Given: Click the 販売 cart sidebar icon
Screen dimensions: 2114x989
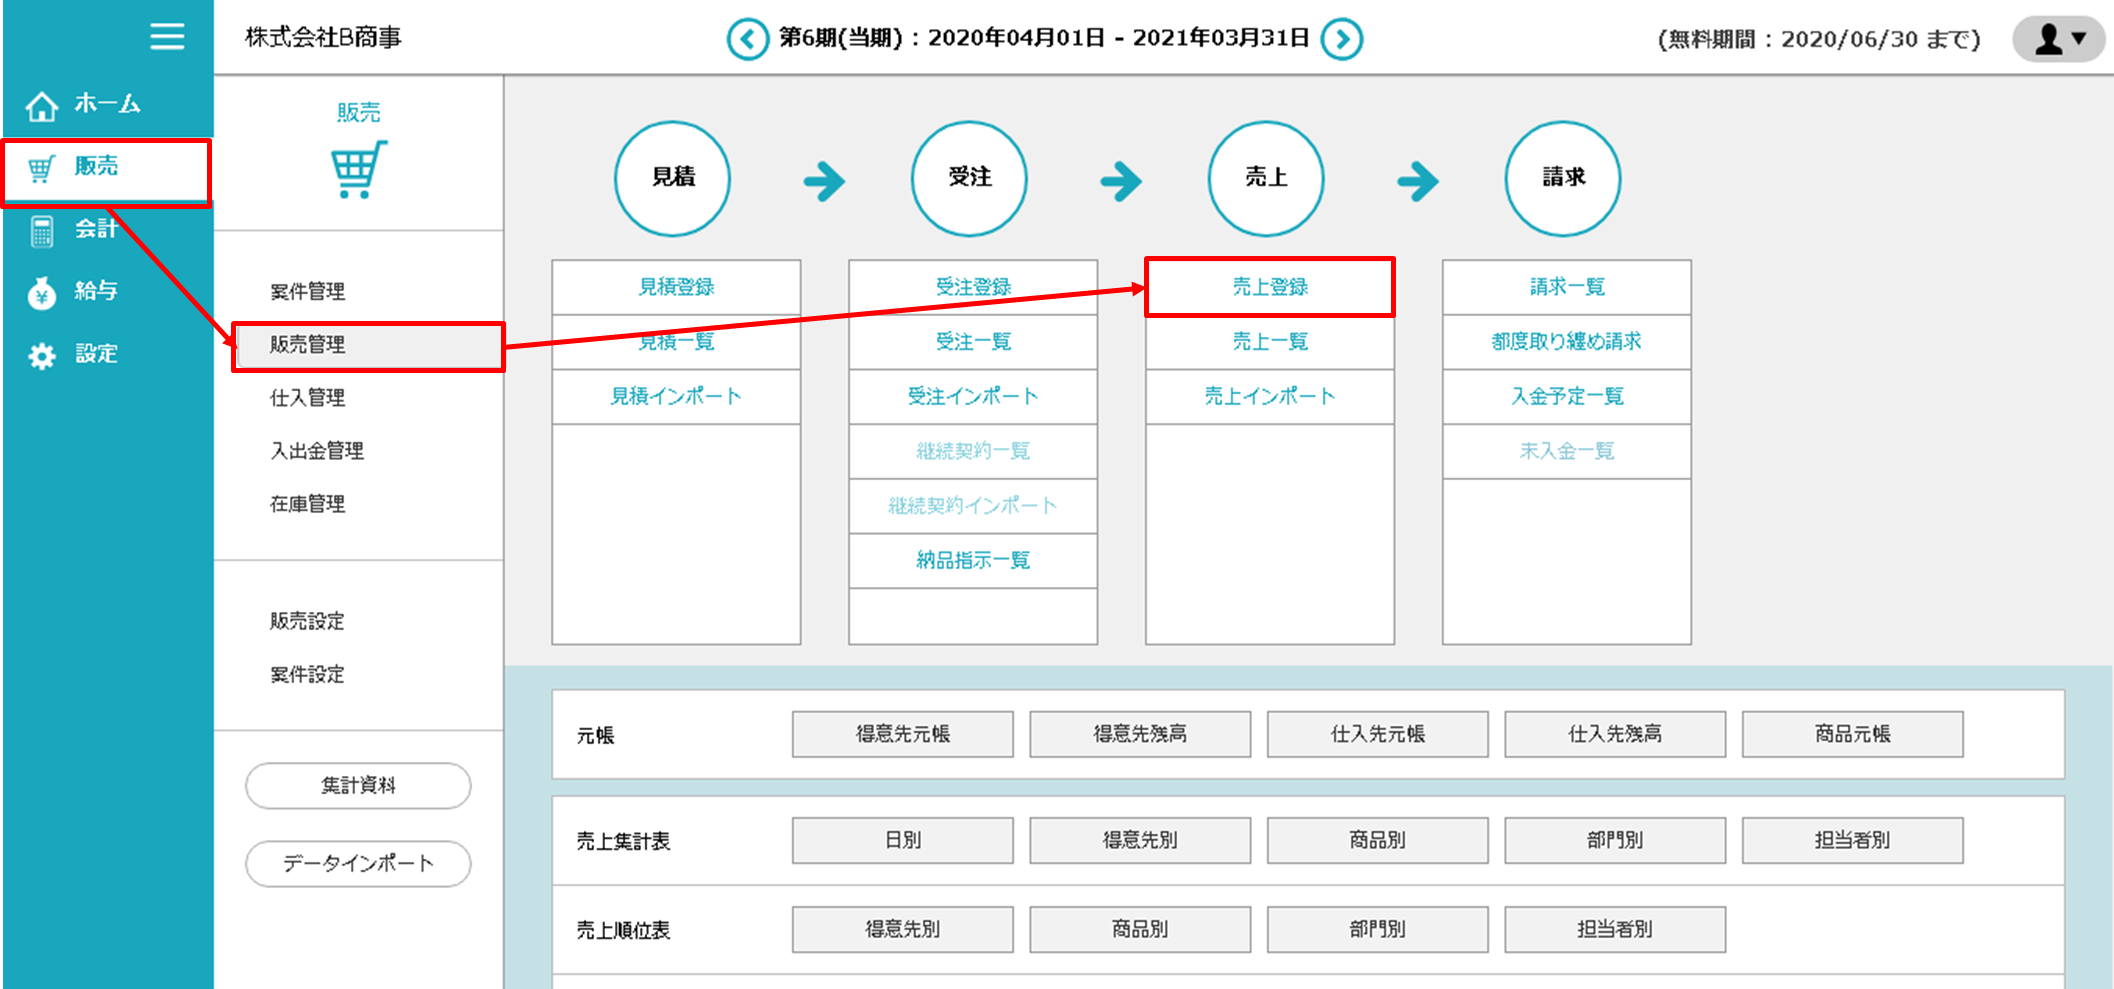Looking at the screenshot, I should pyautogui.click(x=42, y=168).
